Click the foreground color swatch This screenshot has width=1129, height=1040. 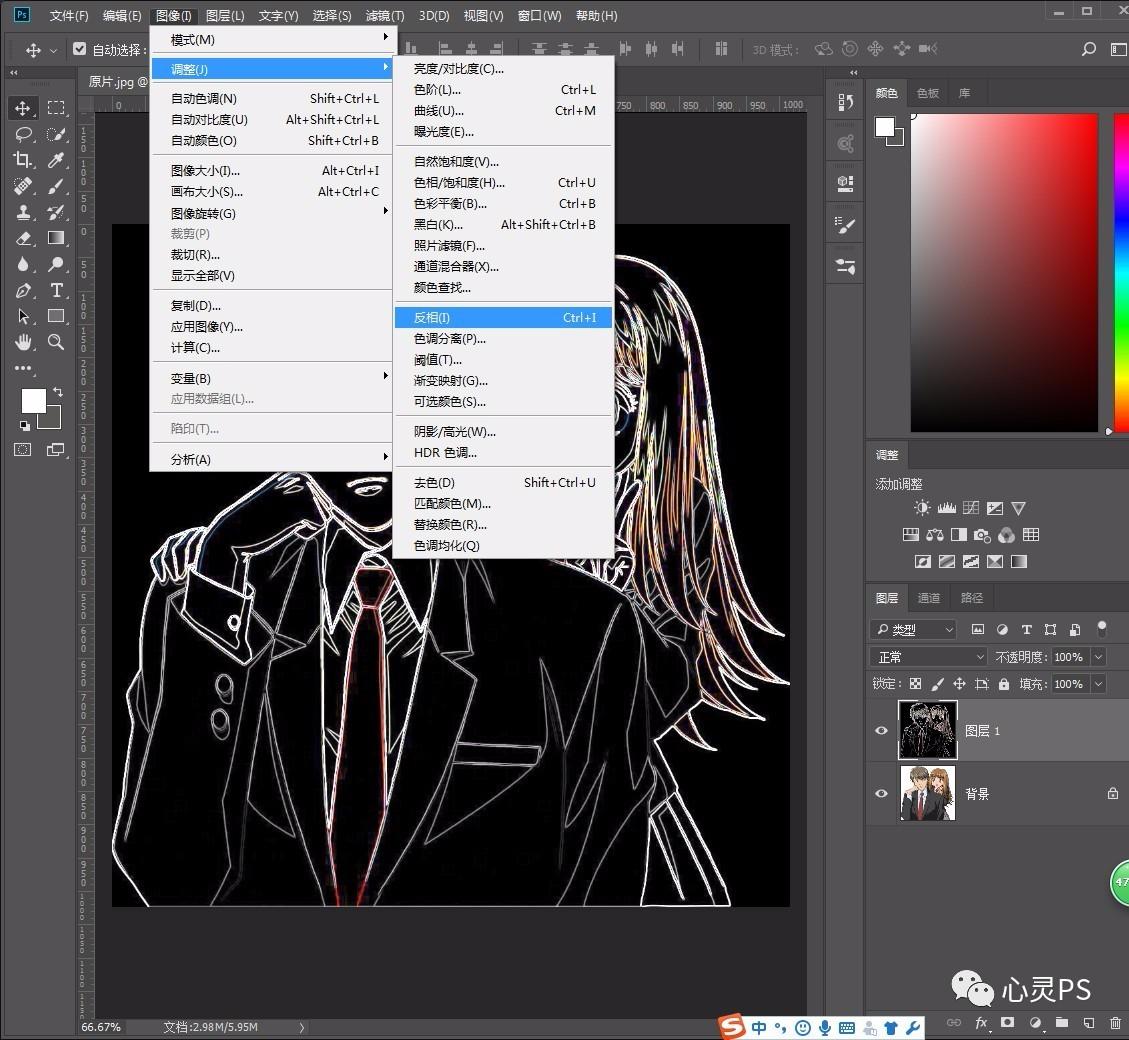point(33,400)
